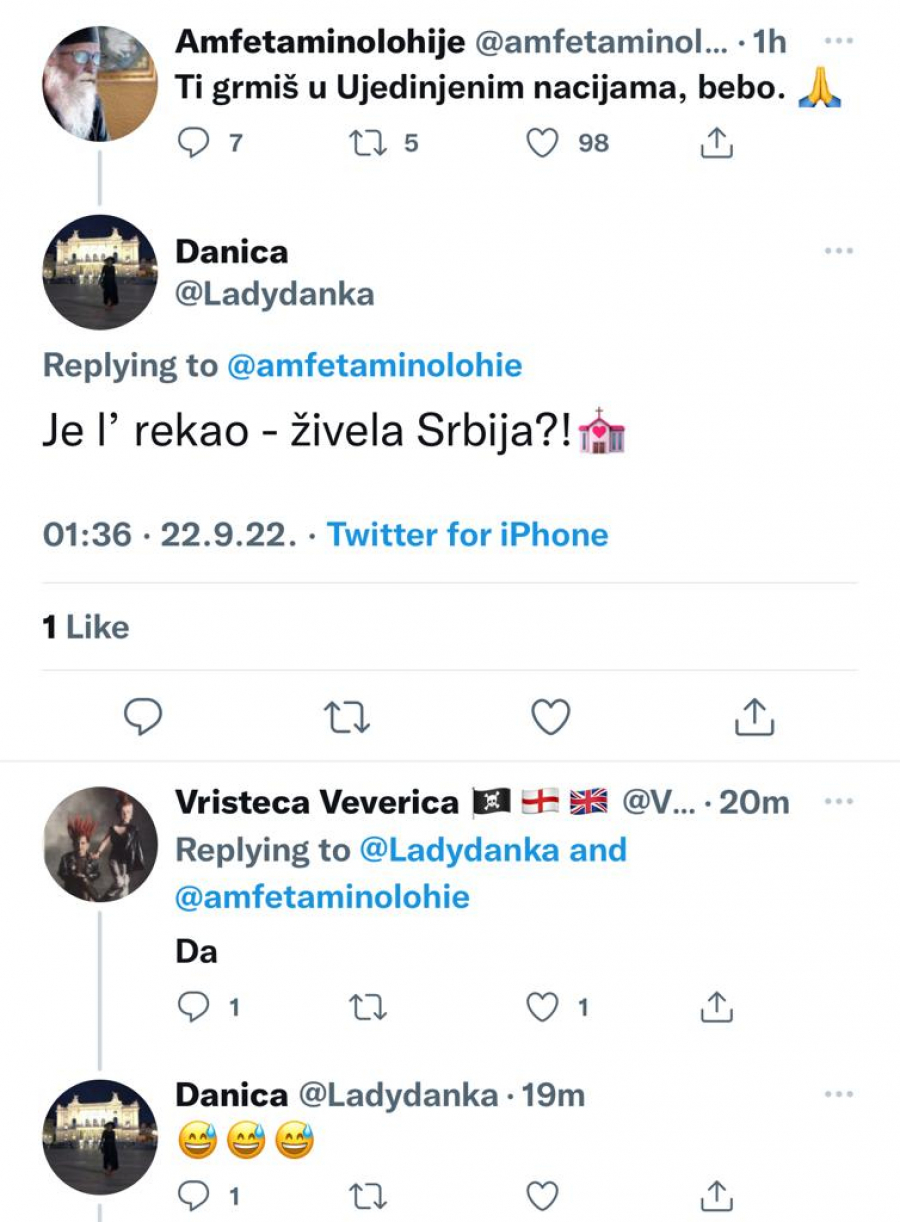The height and width of the screenshot is (1222, 900).
Task: Retweet Danica's main tweet
Action: [x=347, y=716]
